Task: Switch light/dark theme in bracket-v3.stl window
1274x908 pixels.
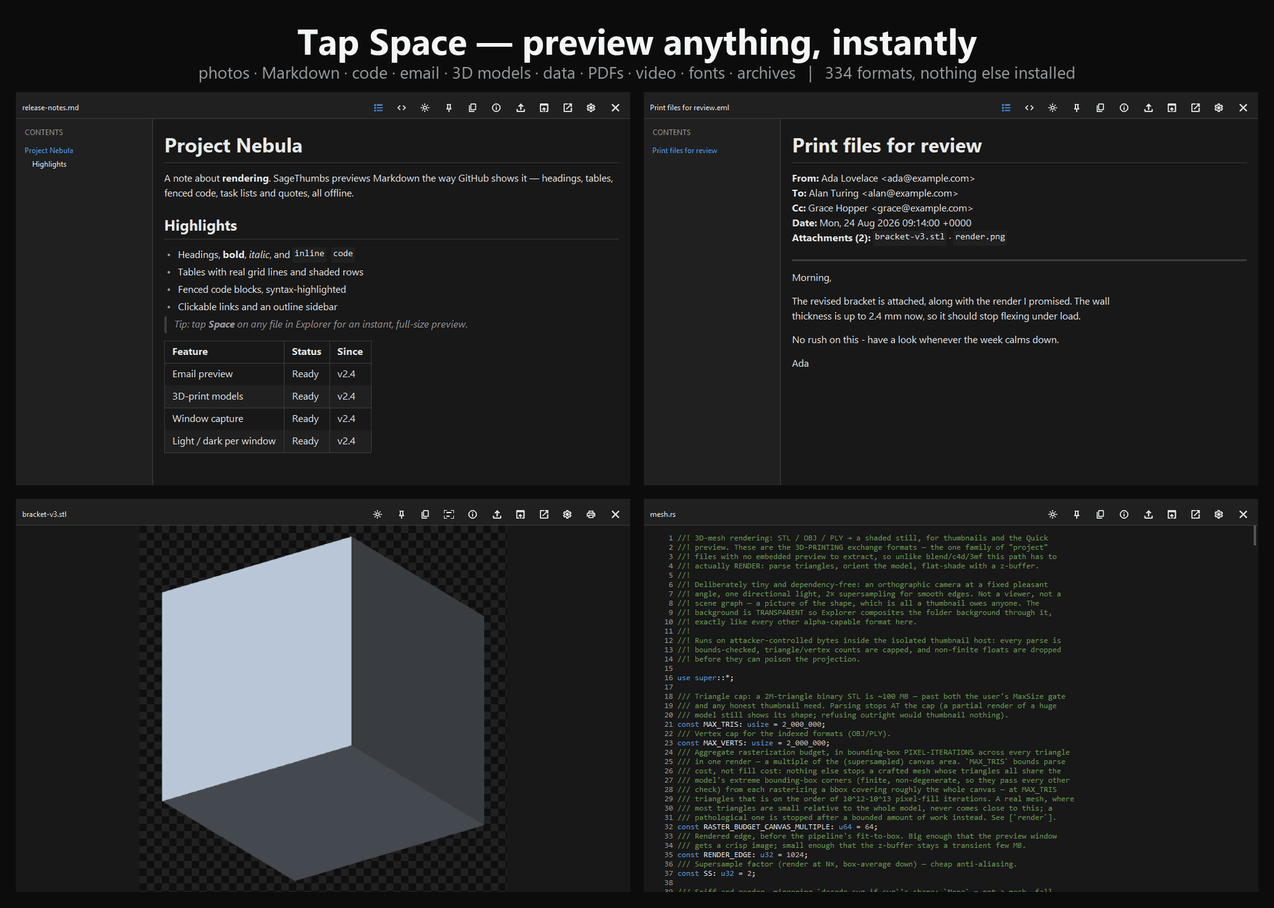Action: click(x=377, y=514)
